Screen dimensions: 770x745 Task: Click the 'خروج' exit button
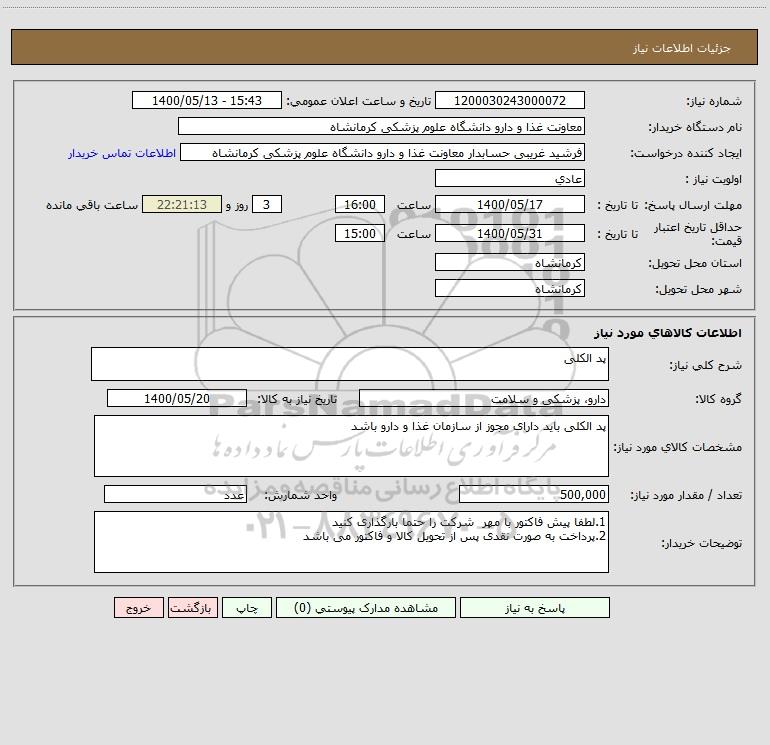coord(138,607)
